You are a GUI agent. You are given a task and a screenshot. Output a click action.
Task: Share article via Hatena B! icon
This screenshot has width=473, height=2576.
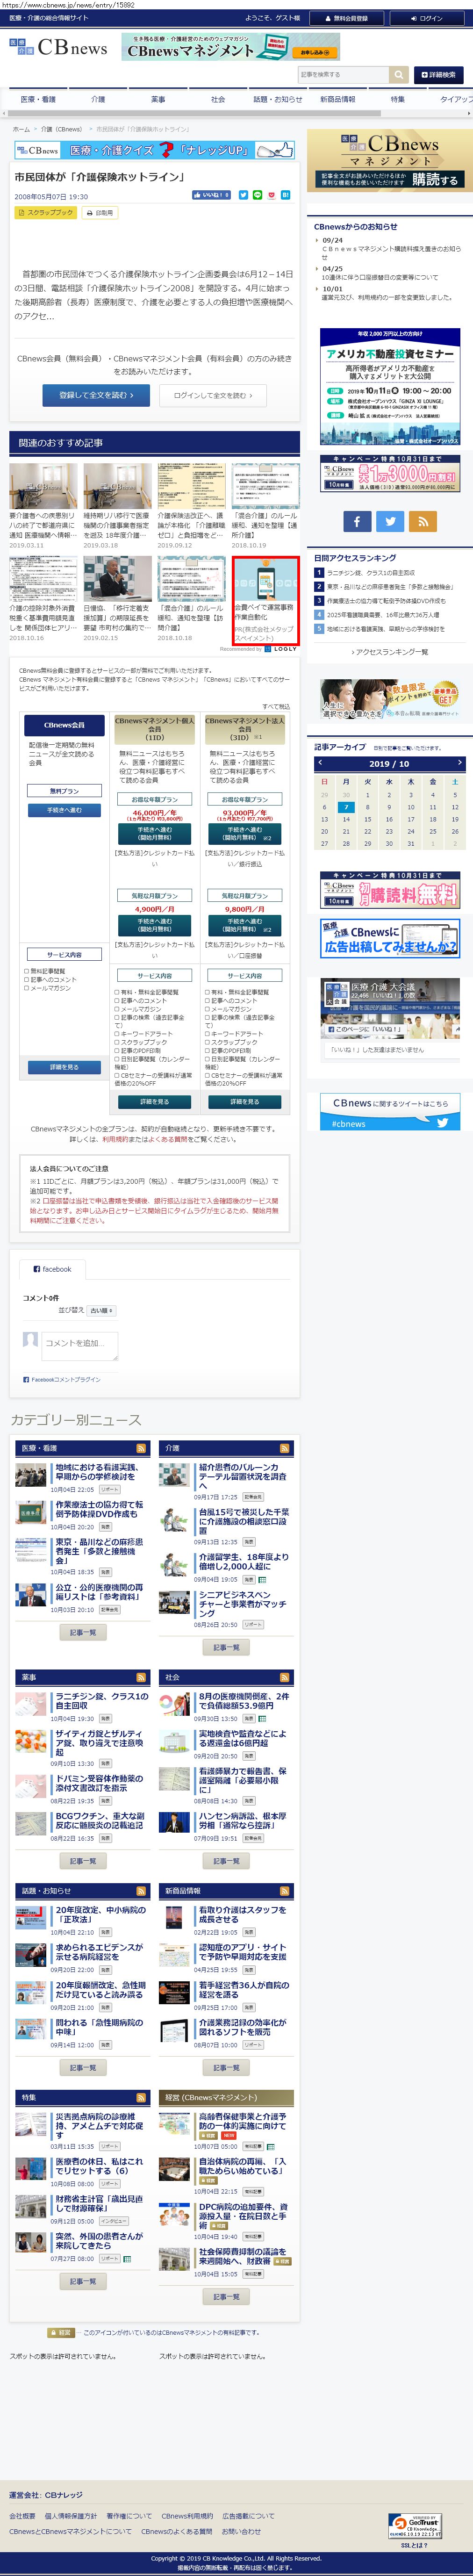click(285, 195)
